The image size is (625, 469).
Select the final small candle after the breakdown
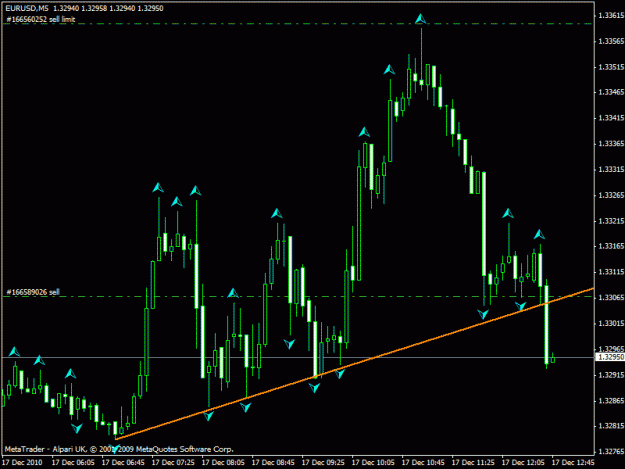[553, 358]
